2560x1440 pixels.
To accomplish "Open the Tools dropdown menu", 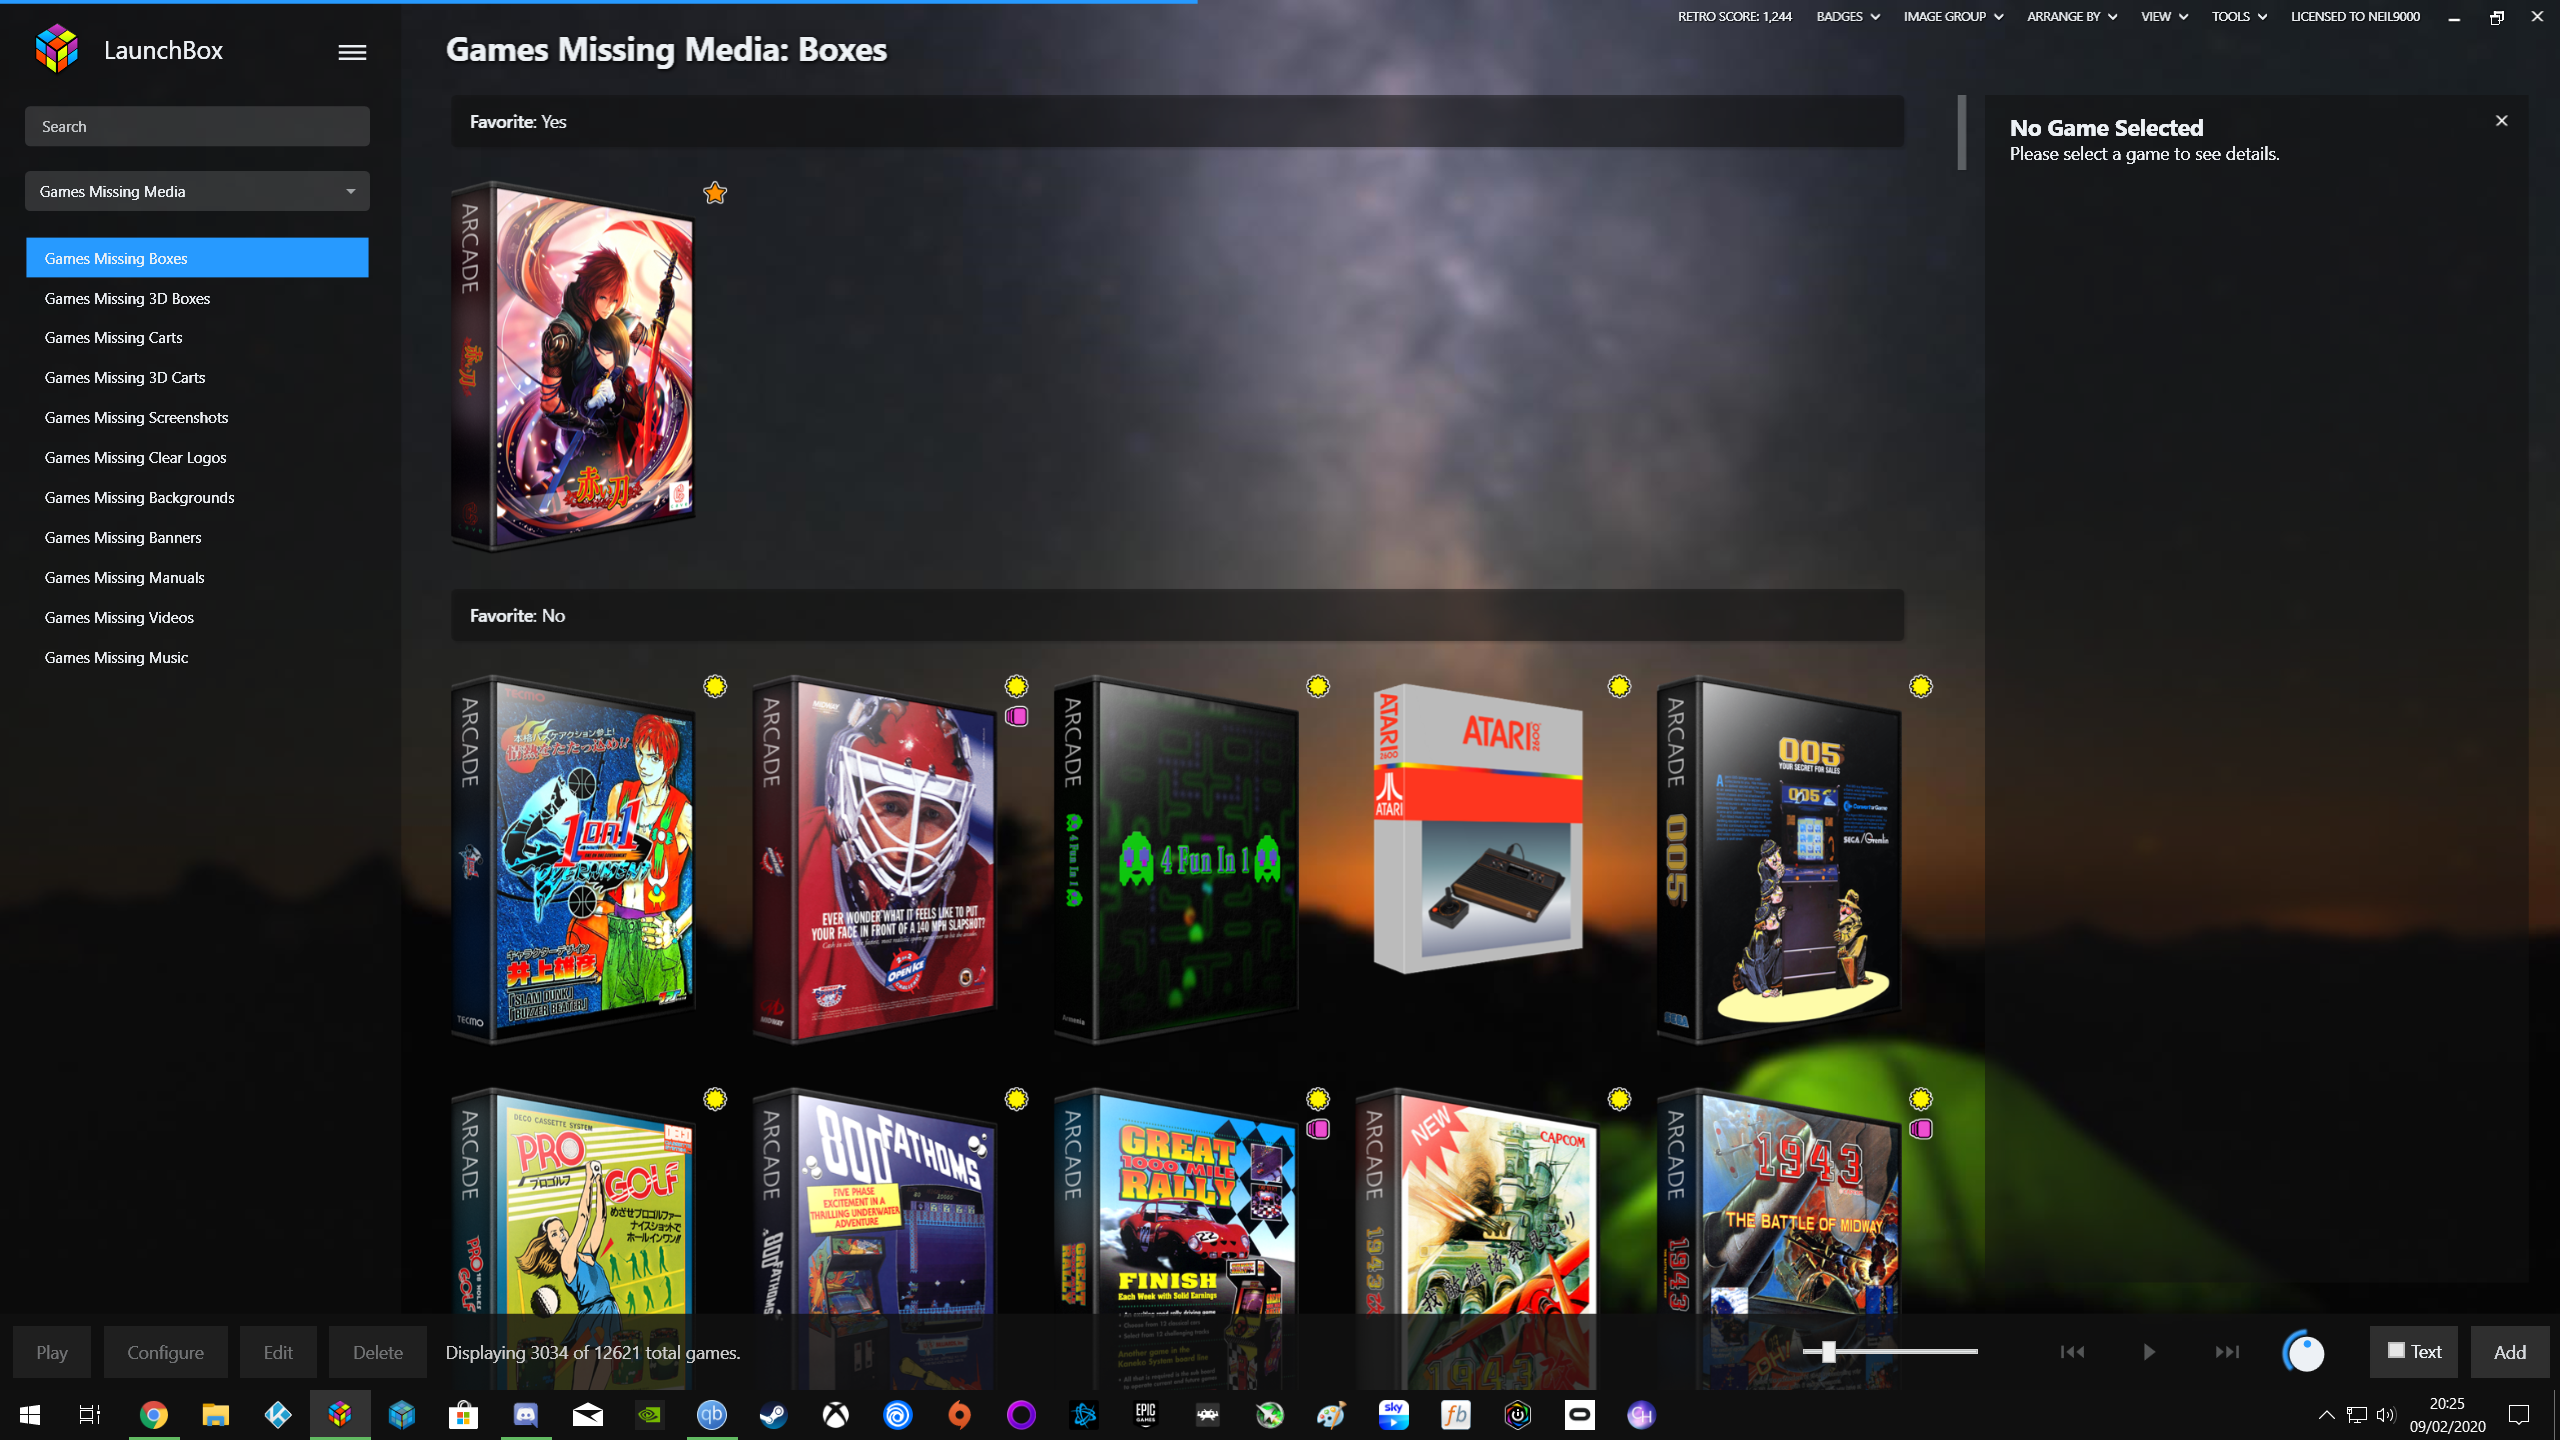I will coord(2239,17).
